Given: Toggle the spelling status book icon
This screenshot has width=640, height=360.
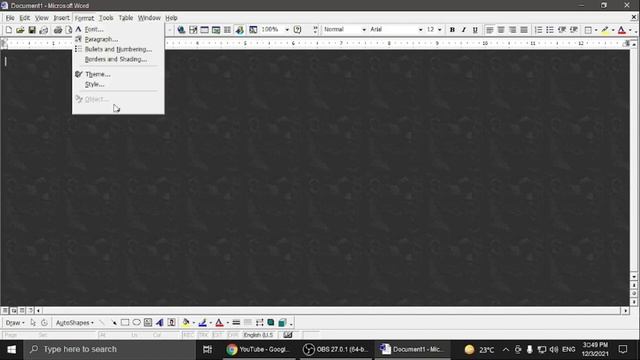Looking at the screenshot, I should (287, 335).
